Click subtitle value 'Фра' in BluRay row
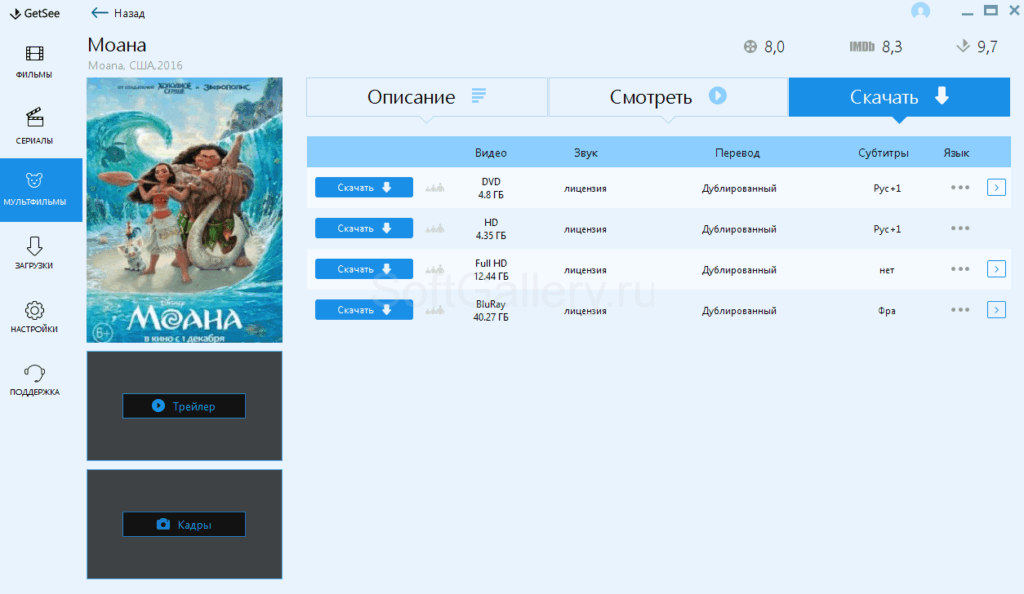Image resolution: width=1024 pixels, height=594 pixels. coord(886,311)
